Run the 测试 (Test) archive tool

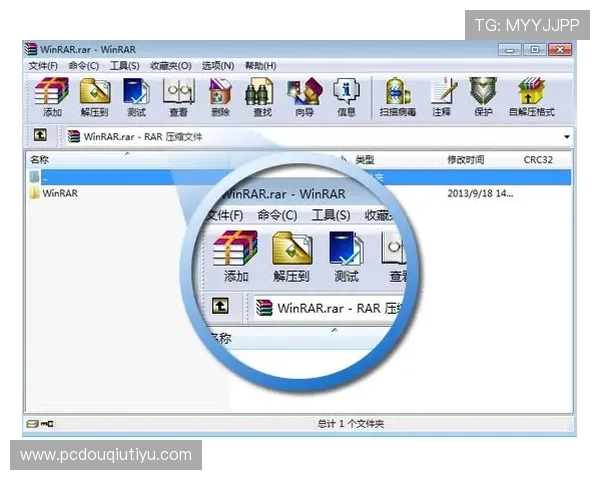pyautogui.click(x=136, y=95)
